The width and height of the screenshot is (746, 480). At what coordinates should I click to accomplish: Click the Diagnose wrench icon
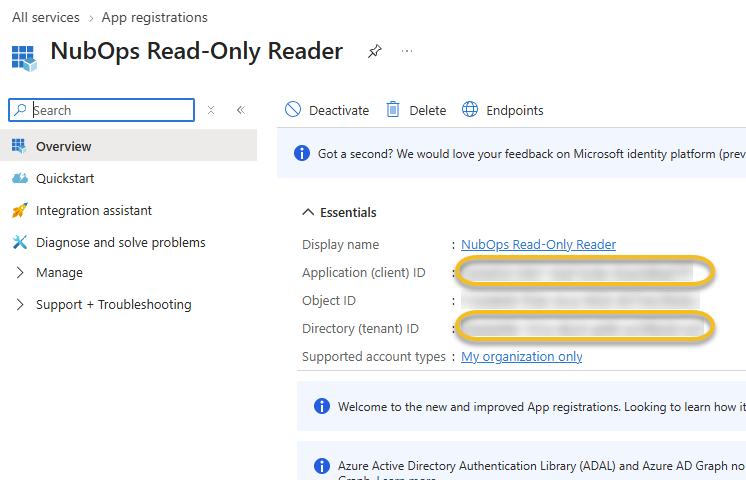point(20,242)
